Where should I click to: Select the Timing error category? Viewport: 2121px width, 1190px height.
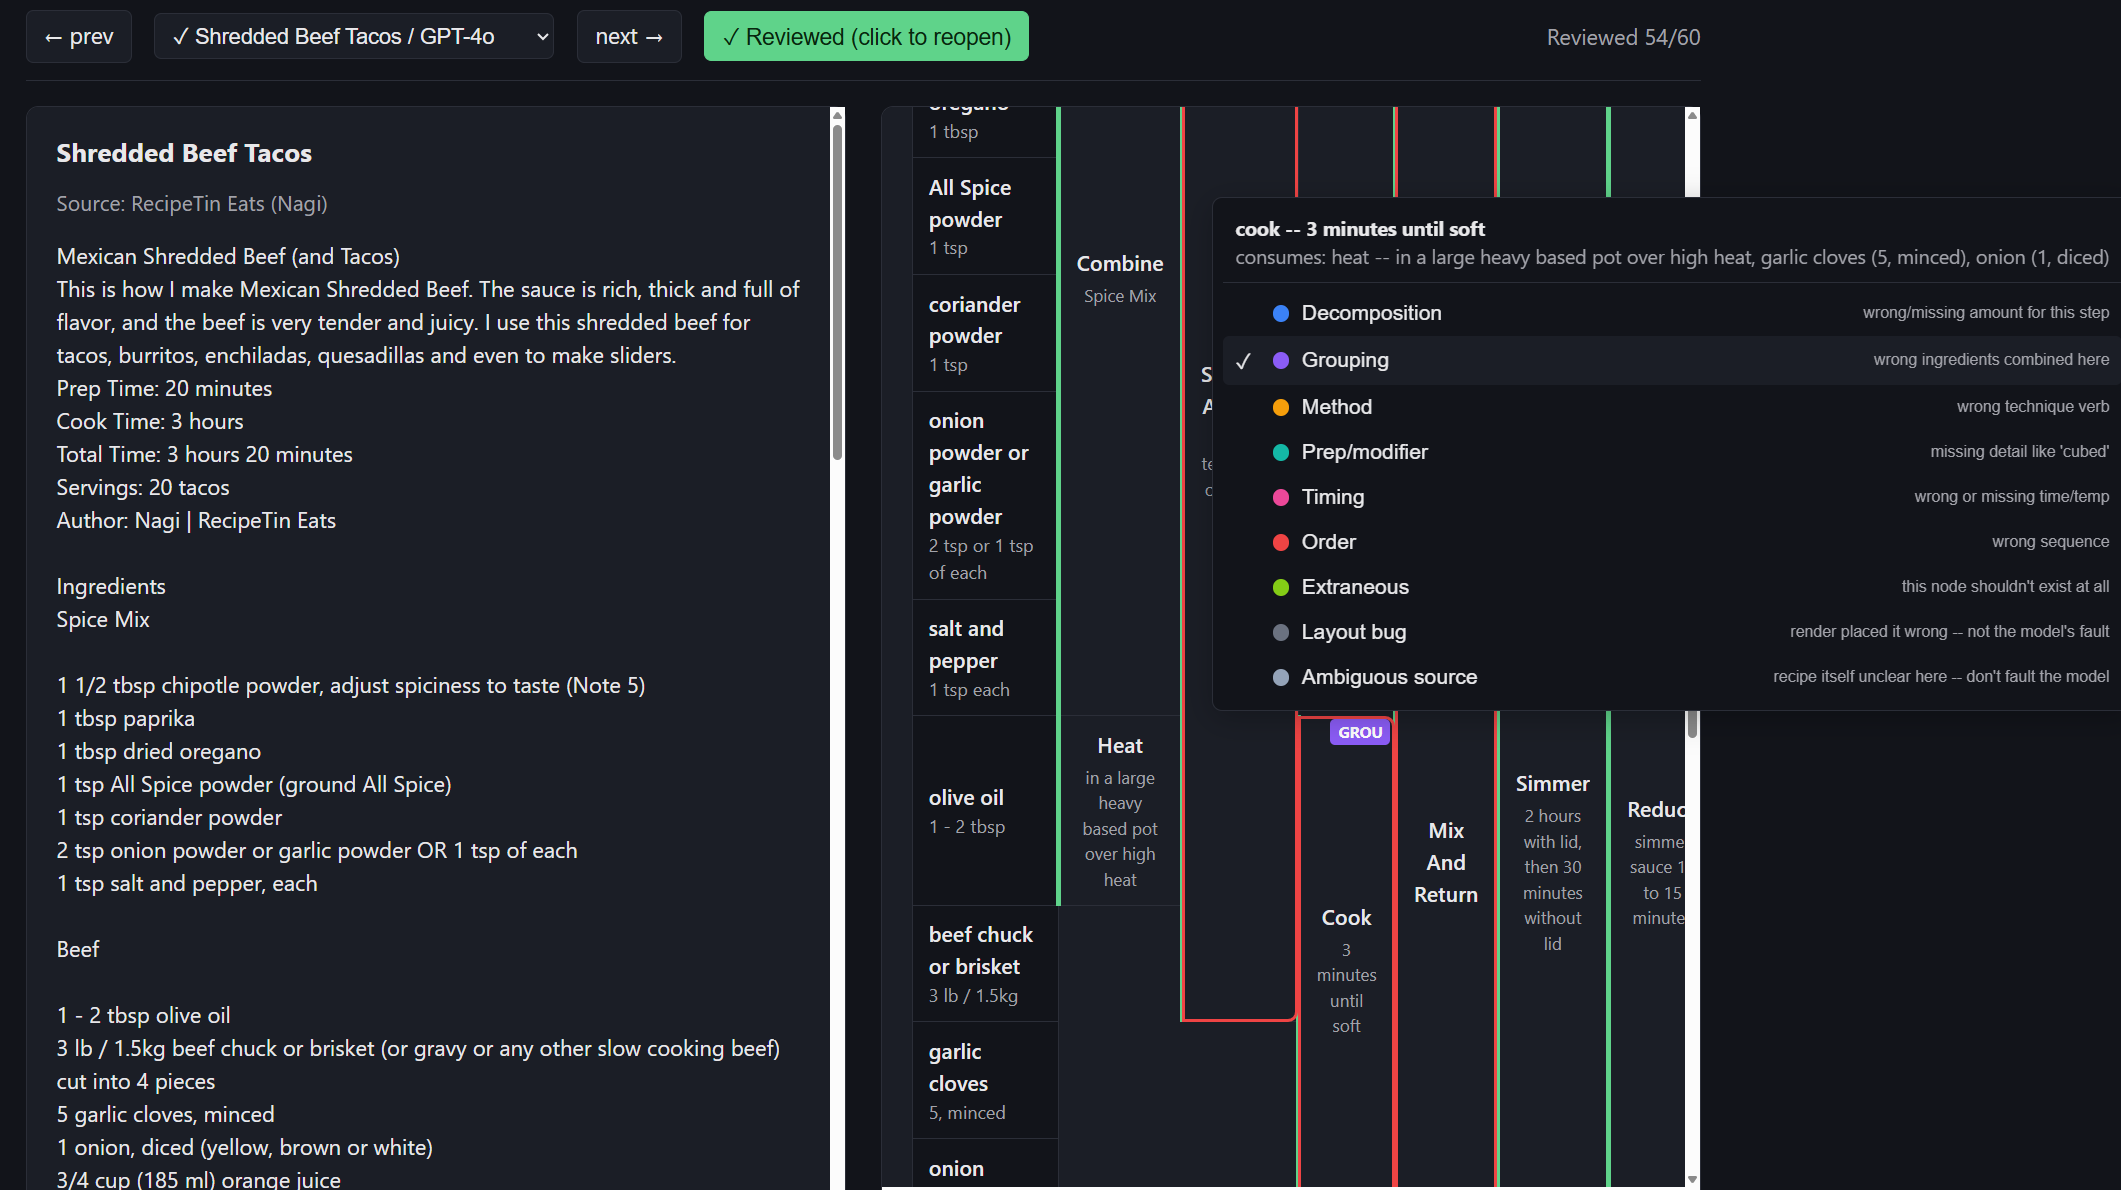1670,497
